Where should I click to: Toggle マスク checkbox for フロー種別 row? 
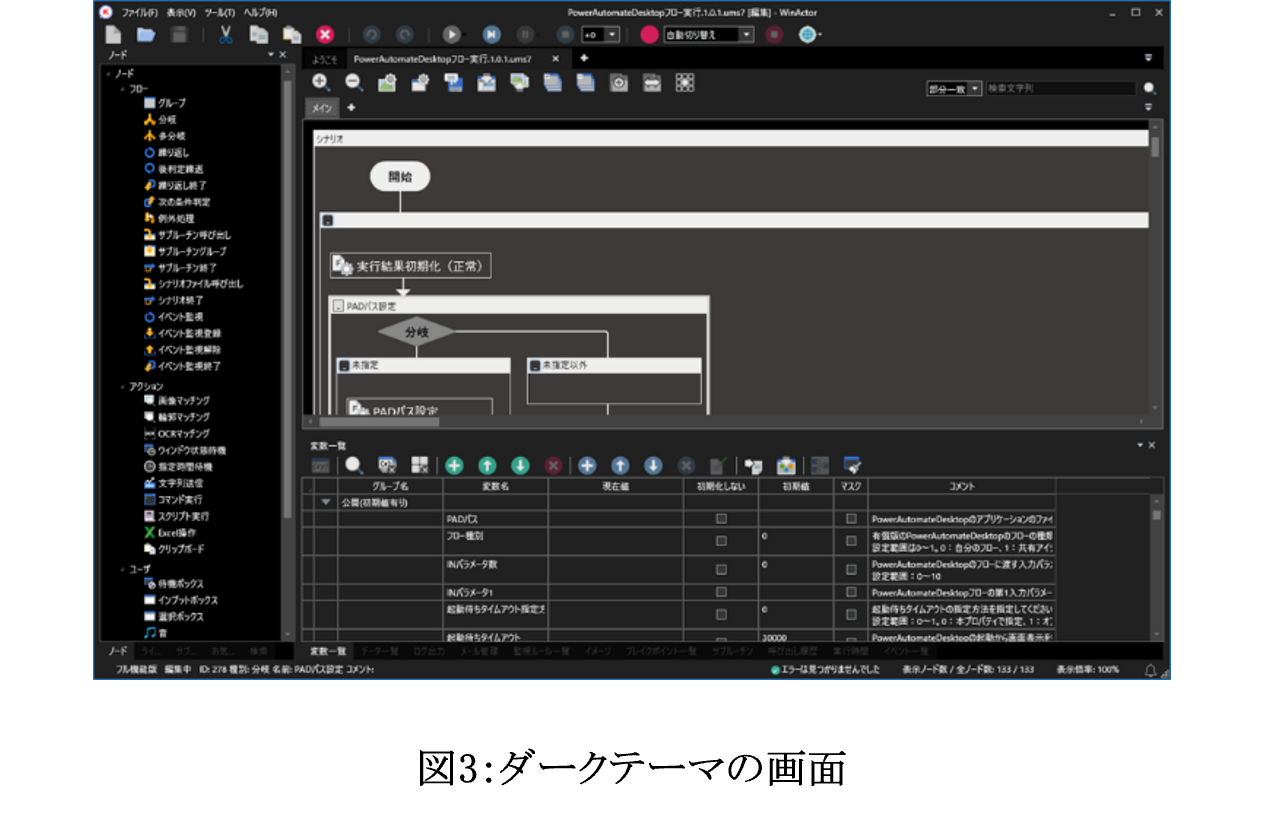coord(852,541)
